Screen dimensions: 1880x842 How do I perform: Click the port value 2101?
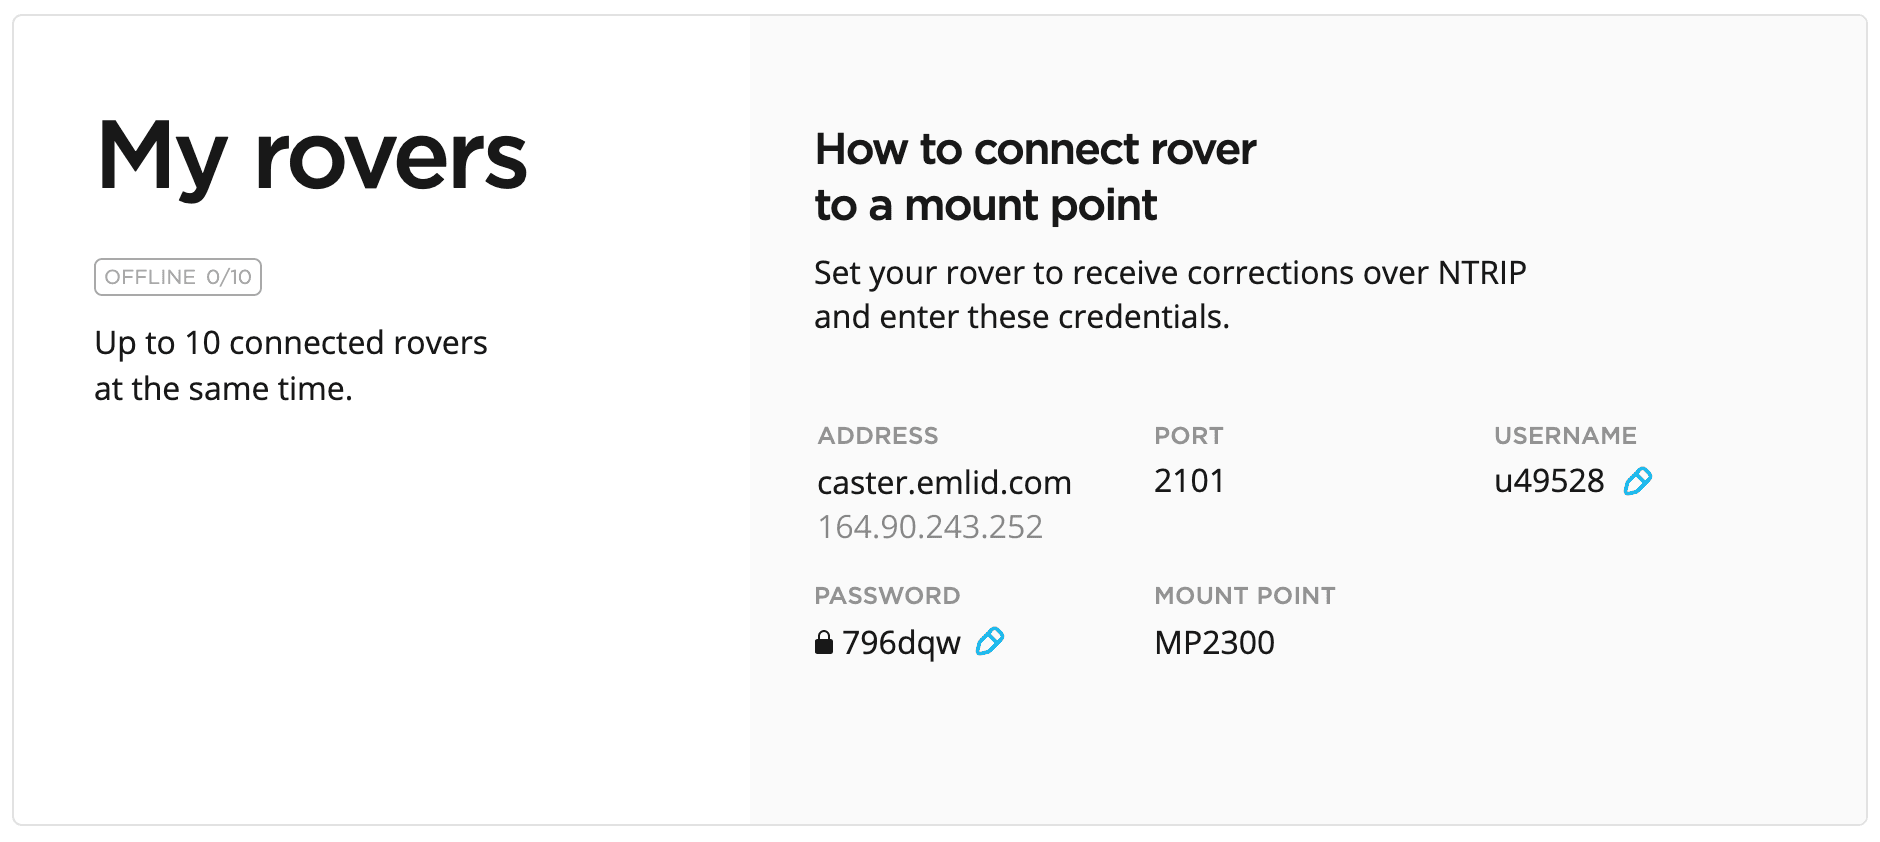pos(1189,481)
